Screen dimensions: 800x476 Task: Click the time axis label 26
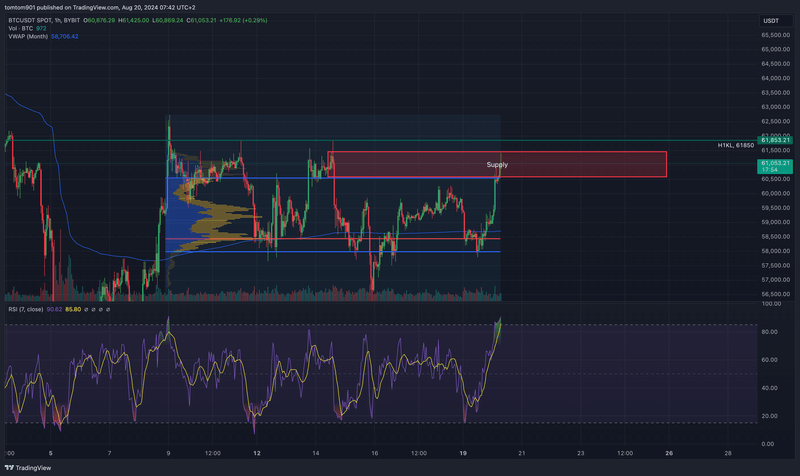[x=669, y=453]
